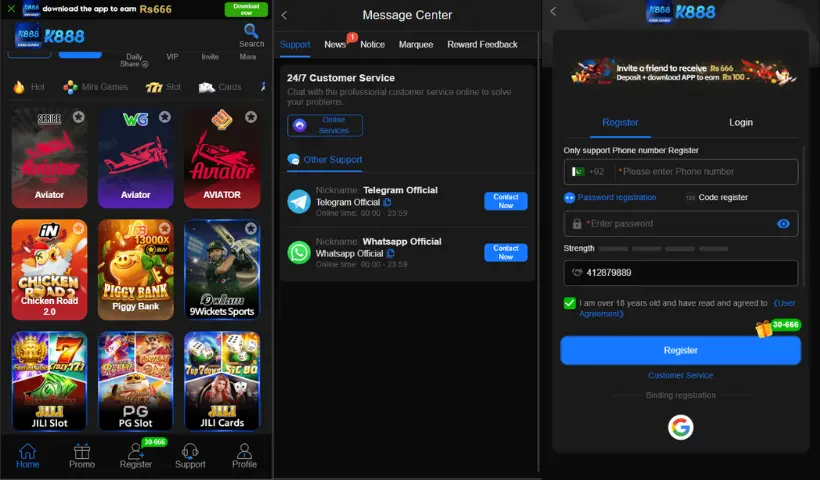
Task: Favorite the red AVIATOR game star
Action: point(251,117)
